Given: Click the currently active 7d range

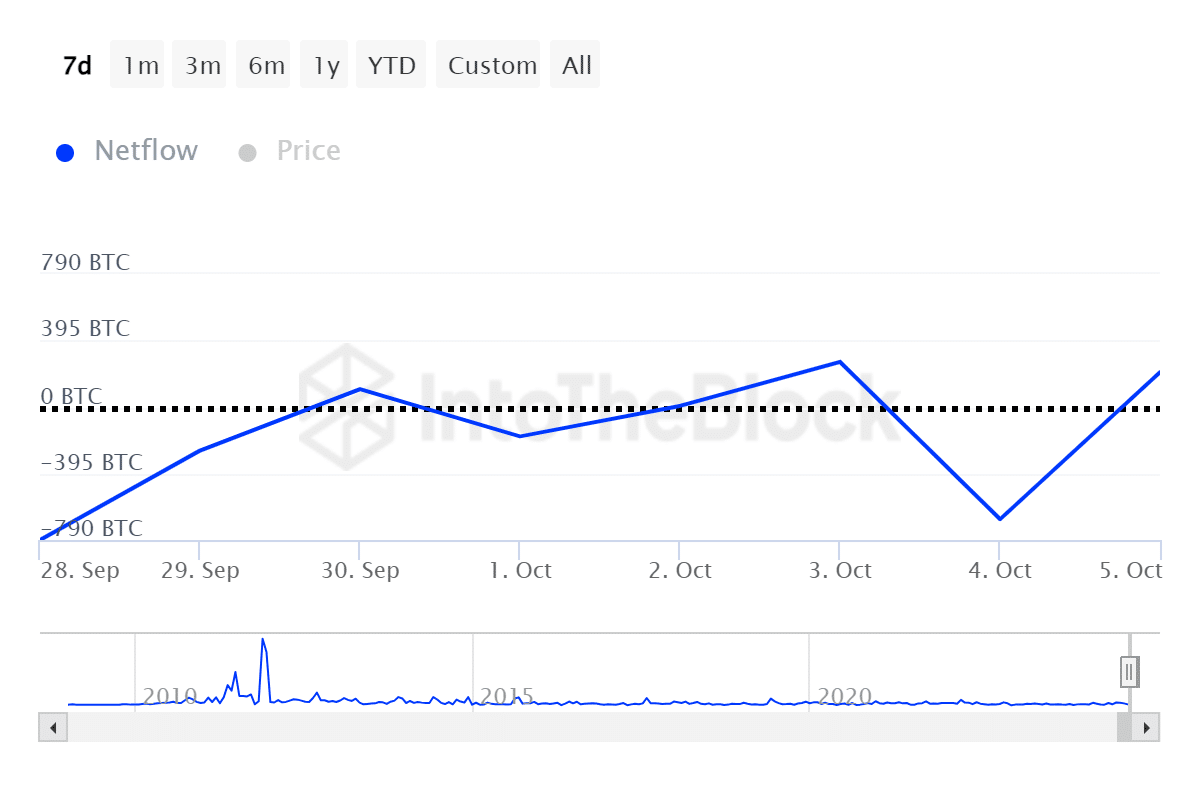Looking at the screenshot, I should click(77, 64).
